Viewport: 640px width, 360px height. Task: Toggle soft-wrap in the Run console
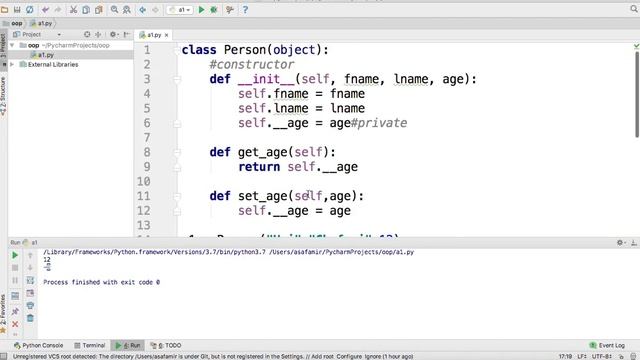tap(30, 280)
